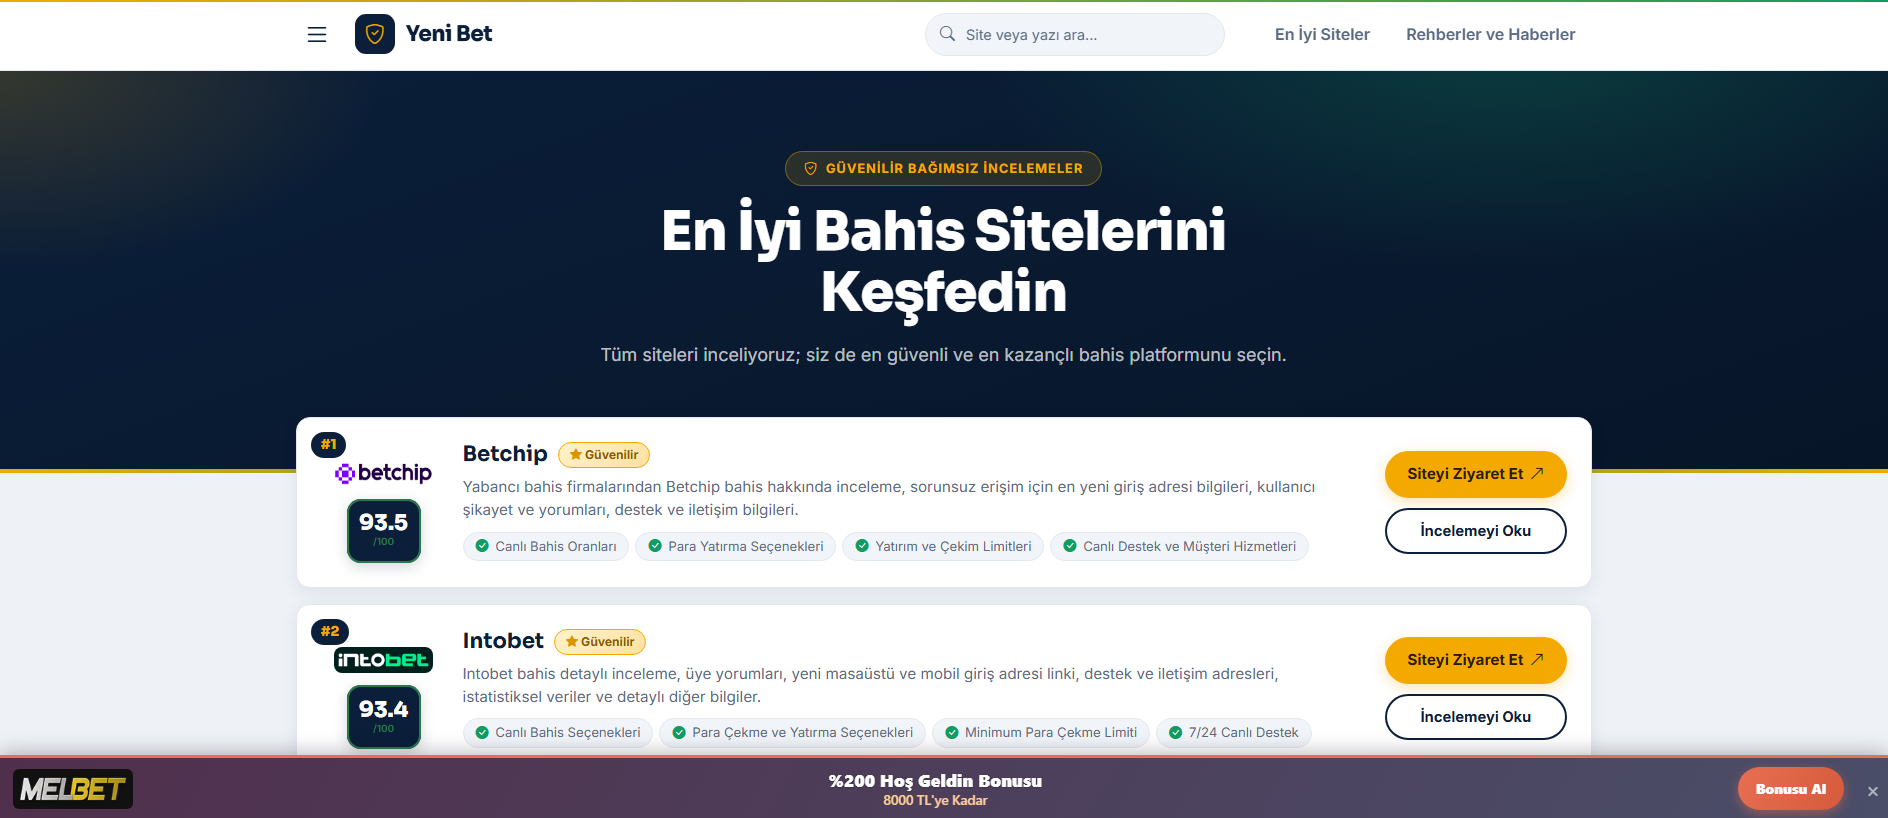Click the Intobet title

coord(503,641)
